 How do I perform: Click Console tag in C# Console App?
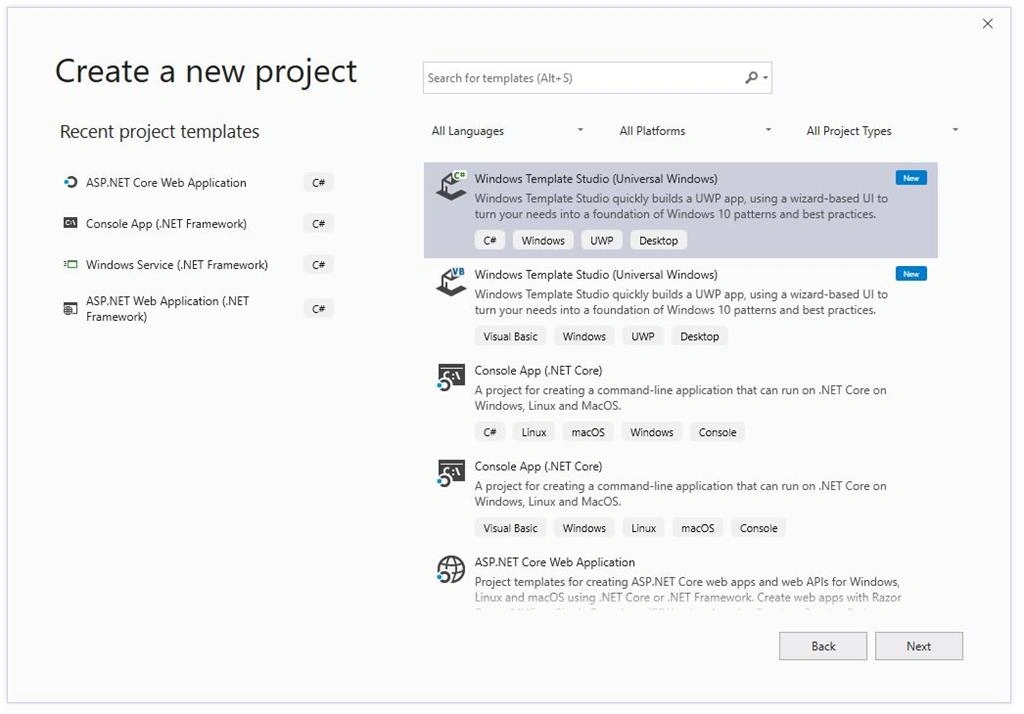pyautogui.click(x=717, y=432)
